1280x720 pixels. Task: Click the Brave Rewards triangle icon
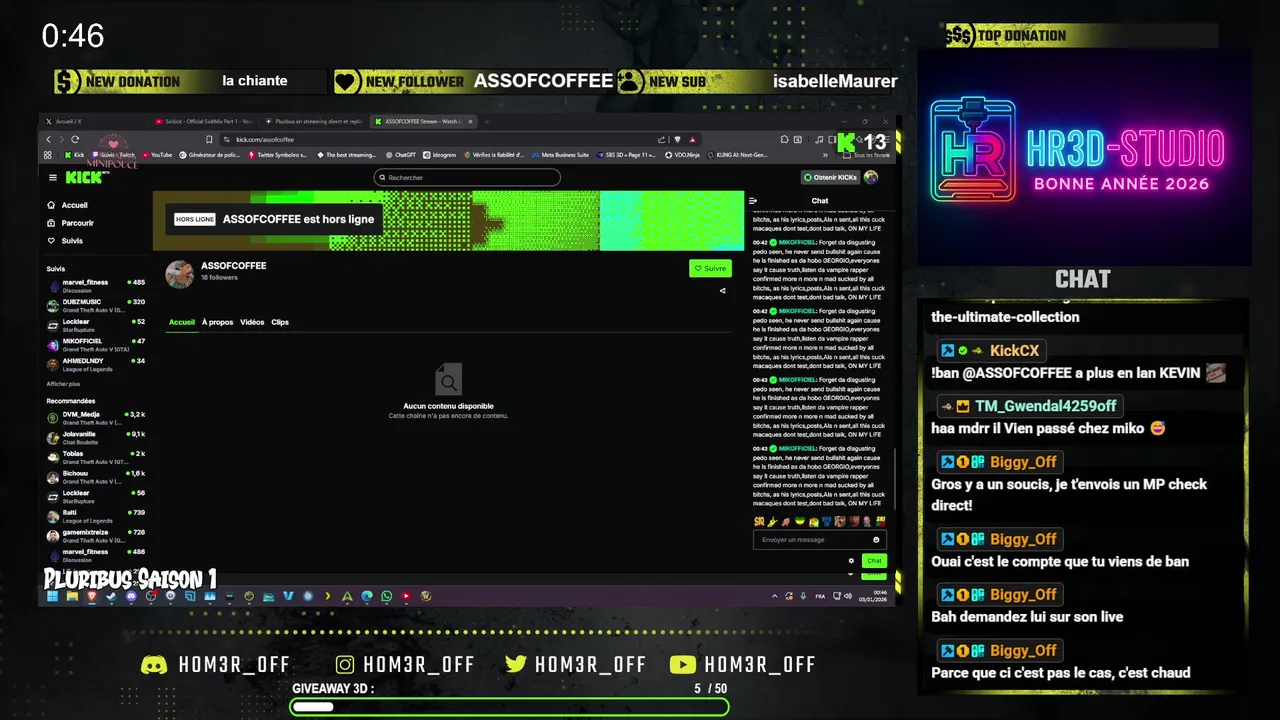coord(693,139)
